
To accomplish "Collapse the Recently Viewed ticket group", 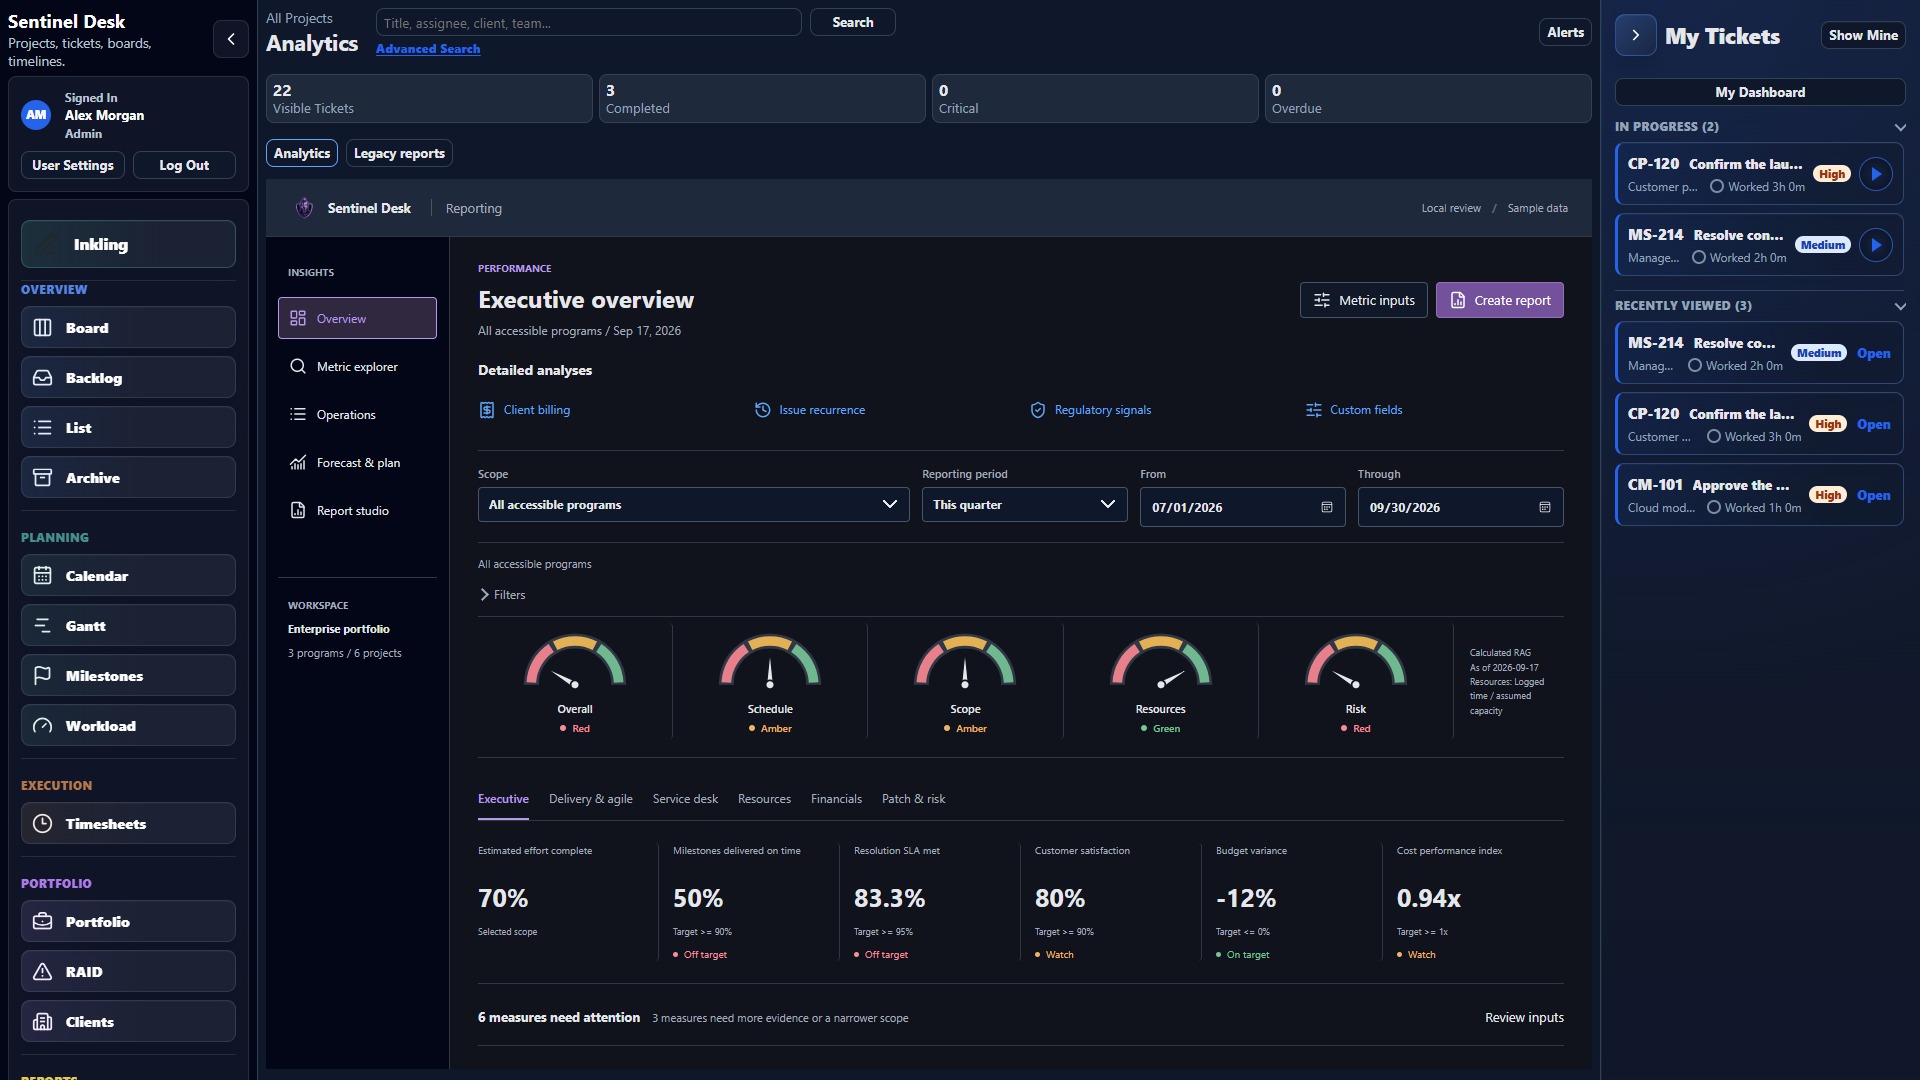I will pos(1900,306).
